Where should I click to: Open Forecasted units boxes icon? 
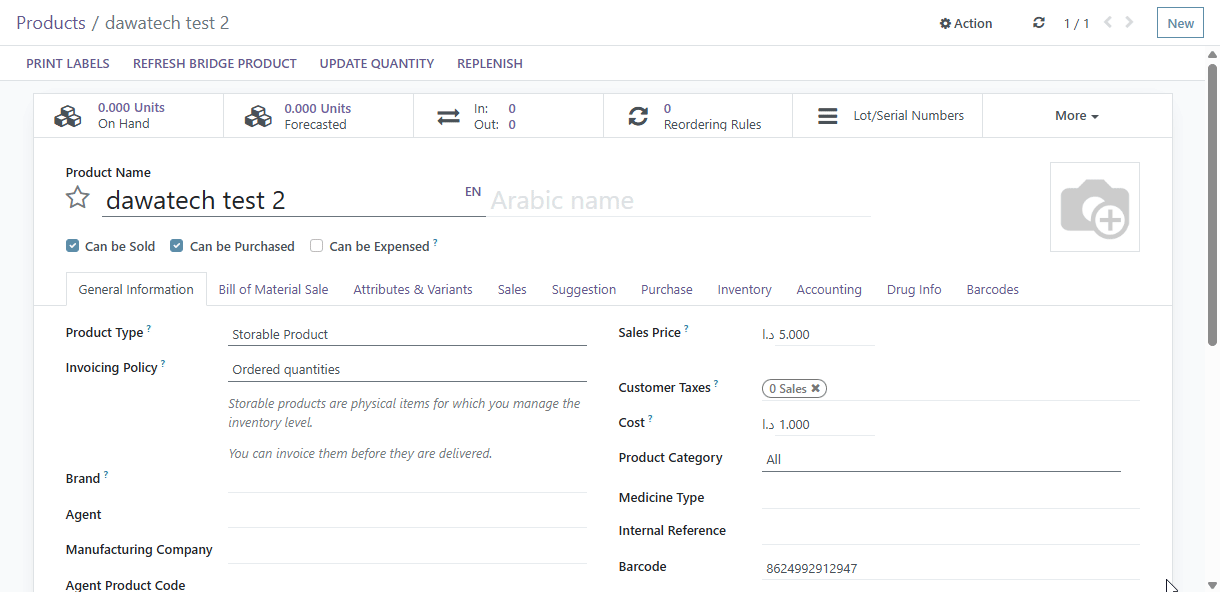(258, 116)
